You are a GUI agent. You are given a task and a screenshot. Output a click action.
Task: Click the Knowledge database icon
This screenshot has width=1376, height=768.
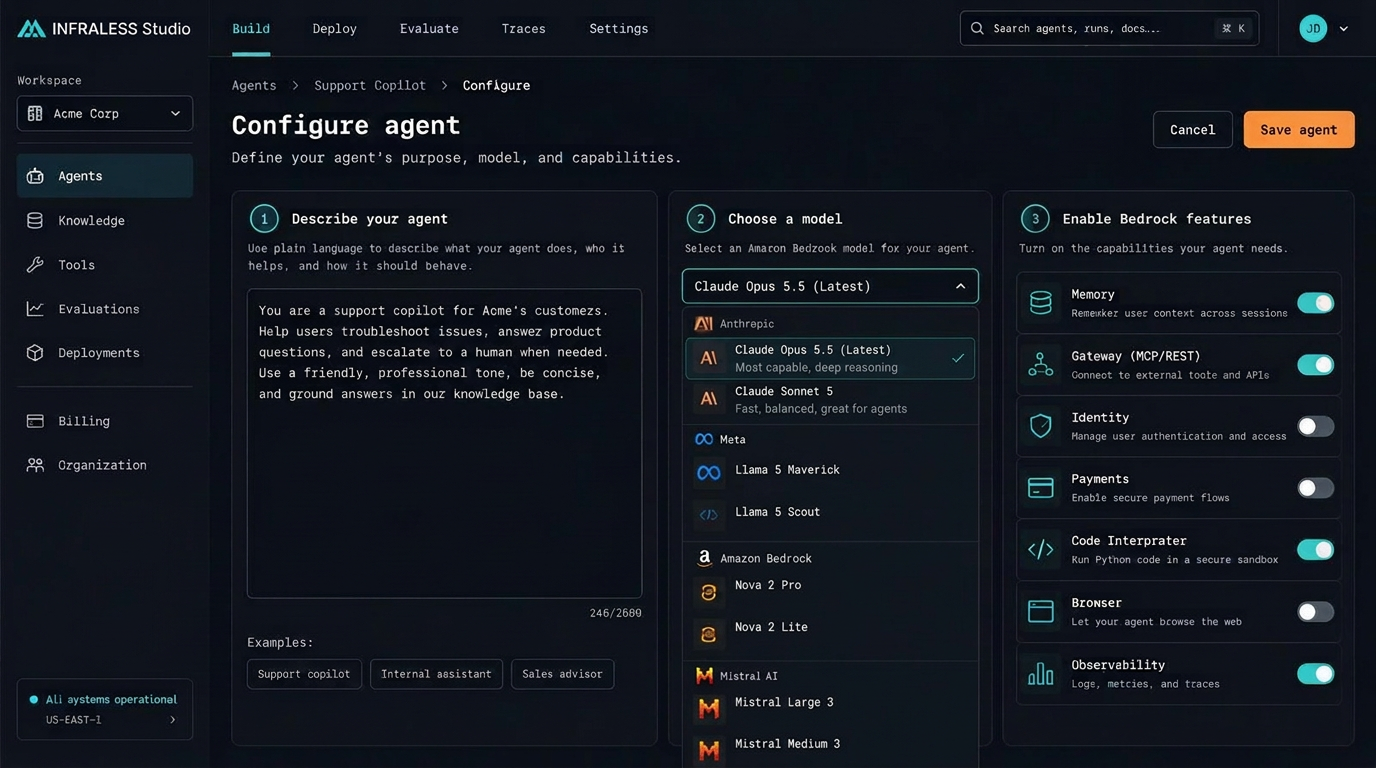35,220
